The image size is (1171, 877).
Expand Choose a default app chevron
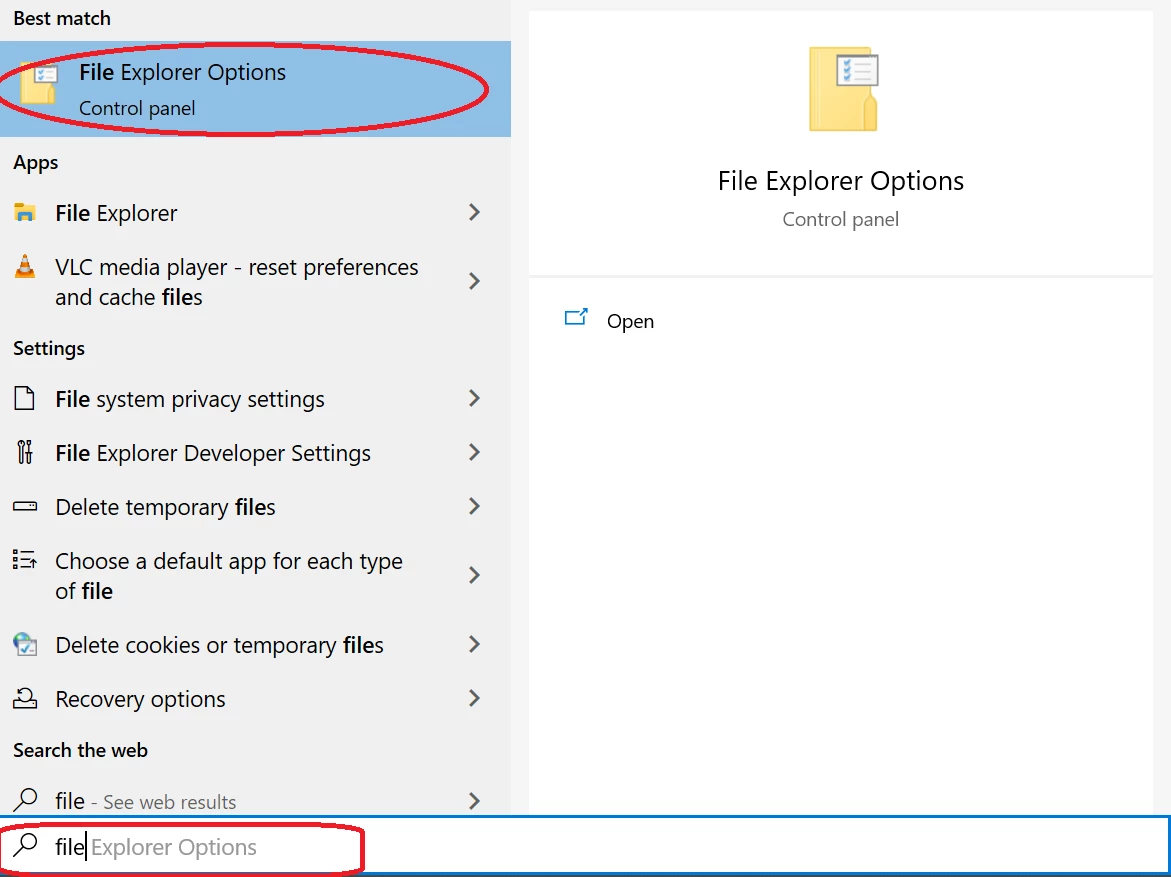[474, 574]
